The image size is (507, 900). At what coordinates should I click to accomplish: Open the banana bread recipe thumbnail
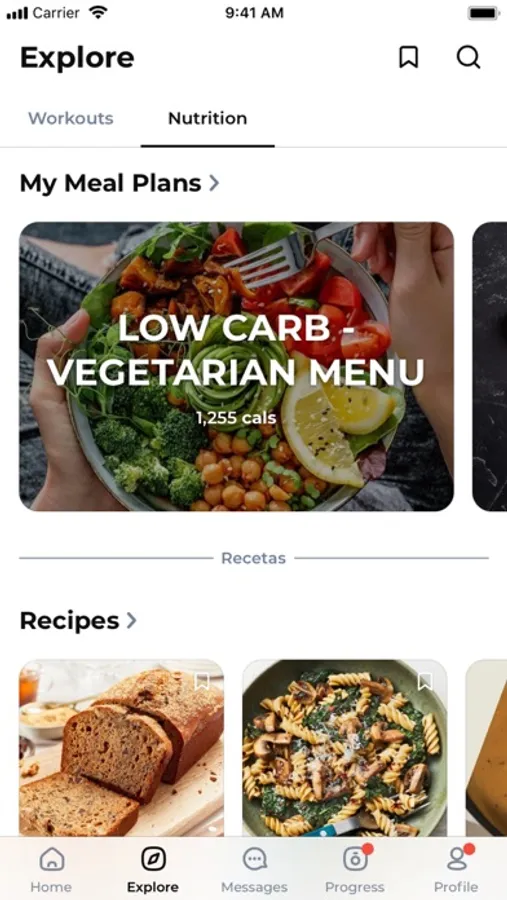coord(122,748)
